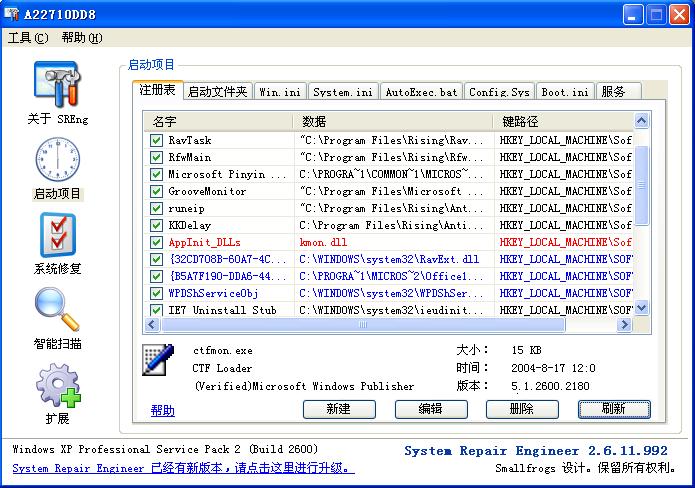Toggle the GrooveMonitor entry checkbox

click(x=156, y=191)
